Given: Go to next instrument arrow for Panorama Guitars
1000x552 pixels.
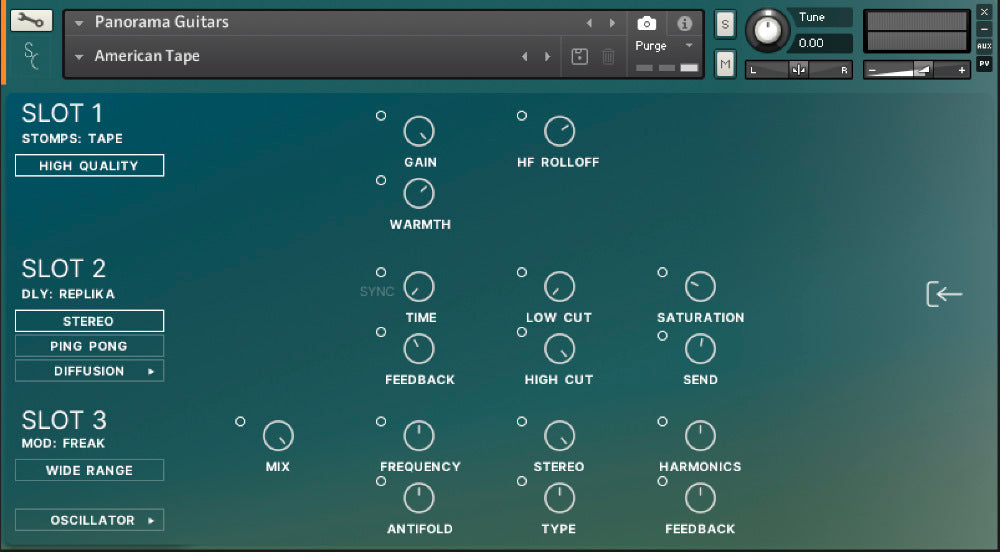Looking at the screenshot, I should point(612,23).
